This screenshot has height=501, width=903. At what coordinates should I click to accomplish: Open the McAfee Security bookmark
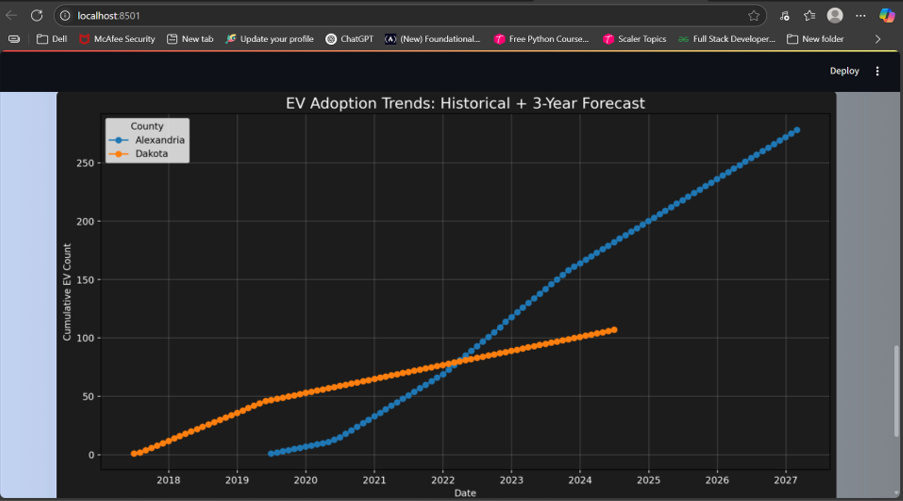coord(117,39)
